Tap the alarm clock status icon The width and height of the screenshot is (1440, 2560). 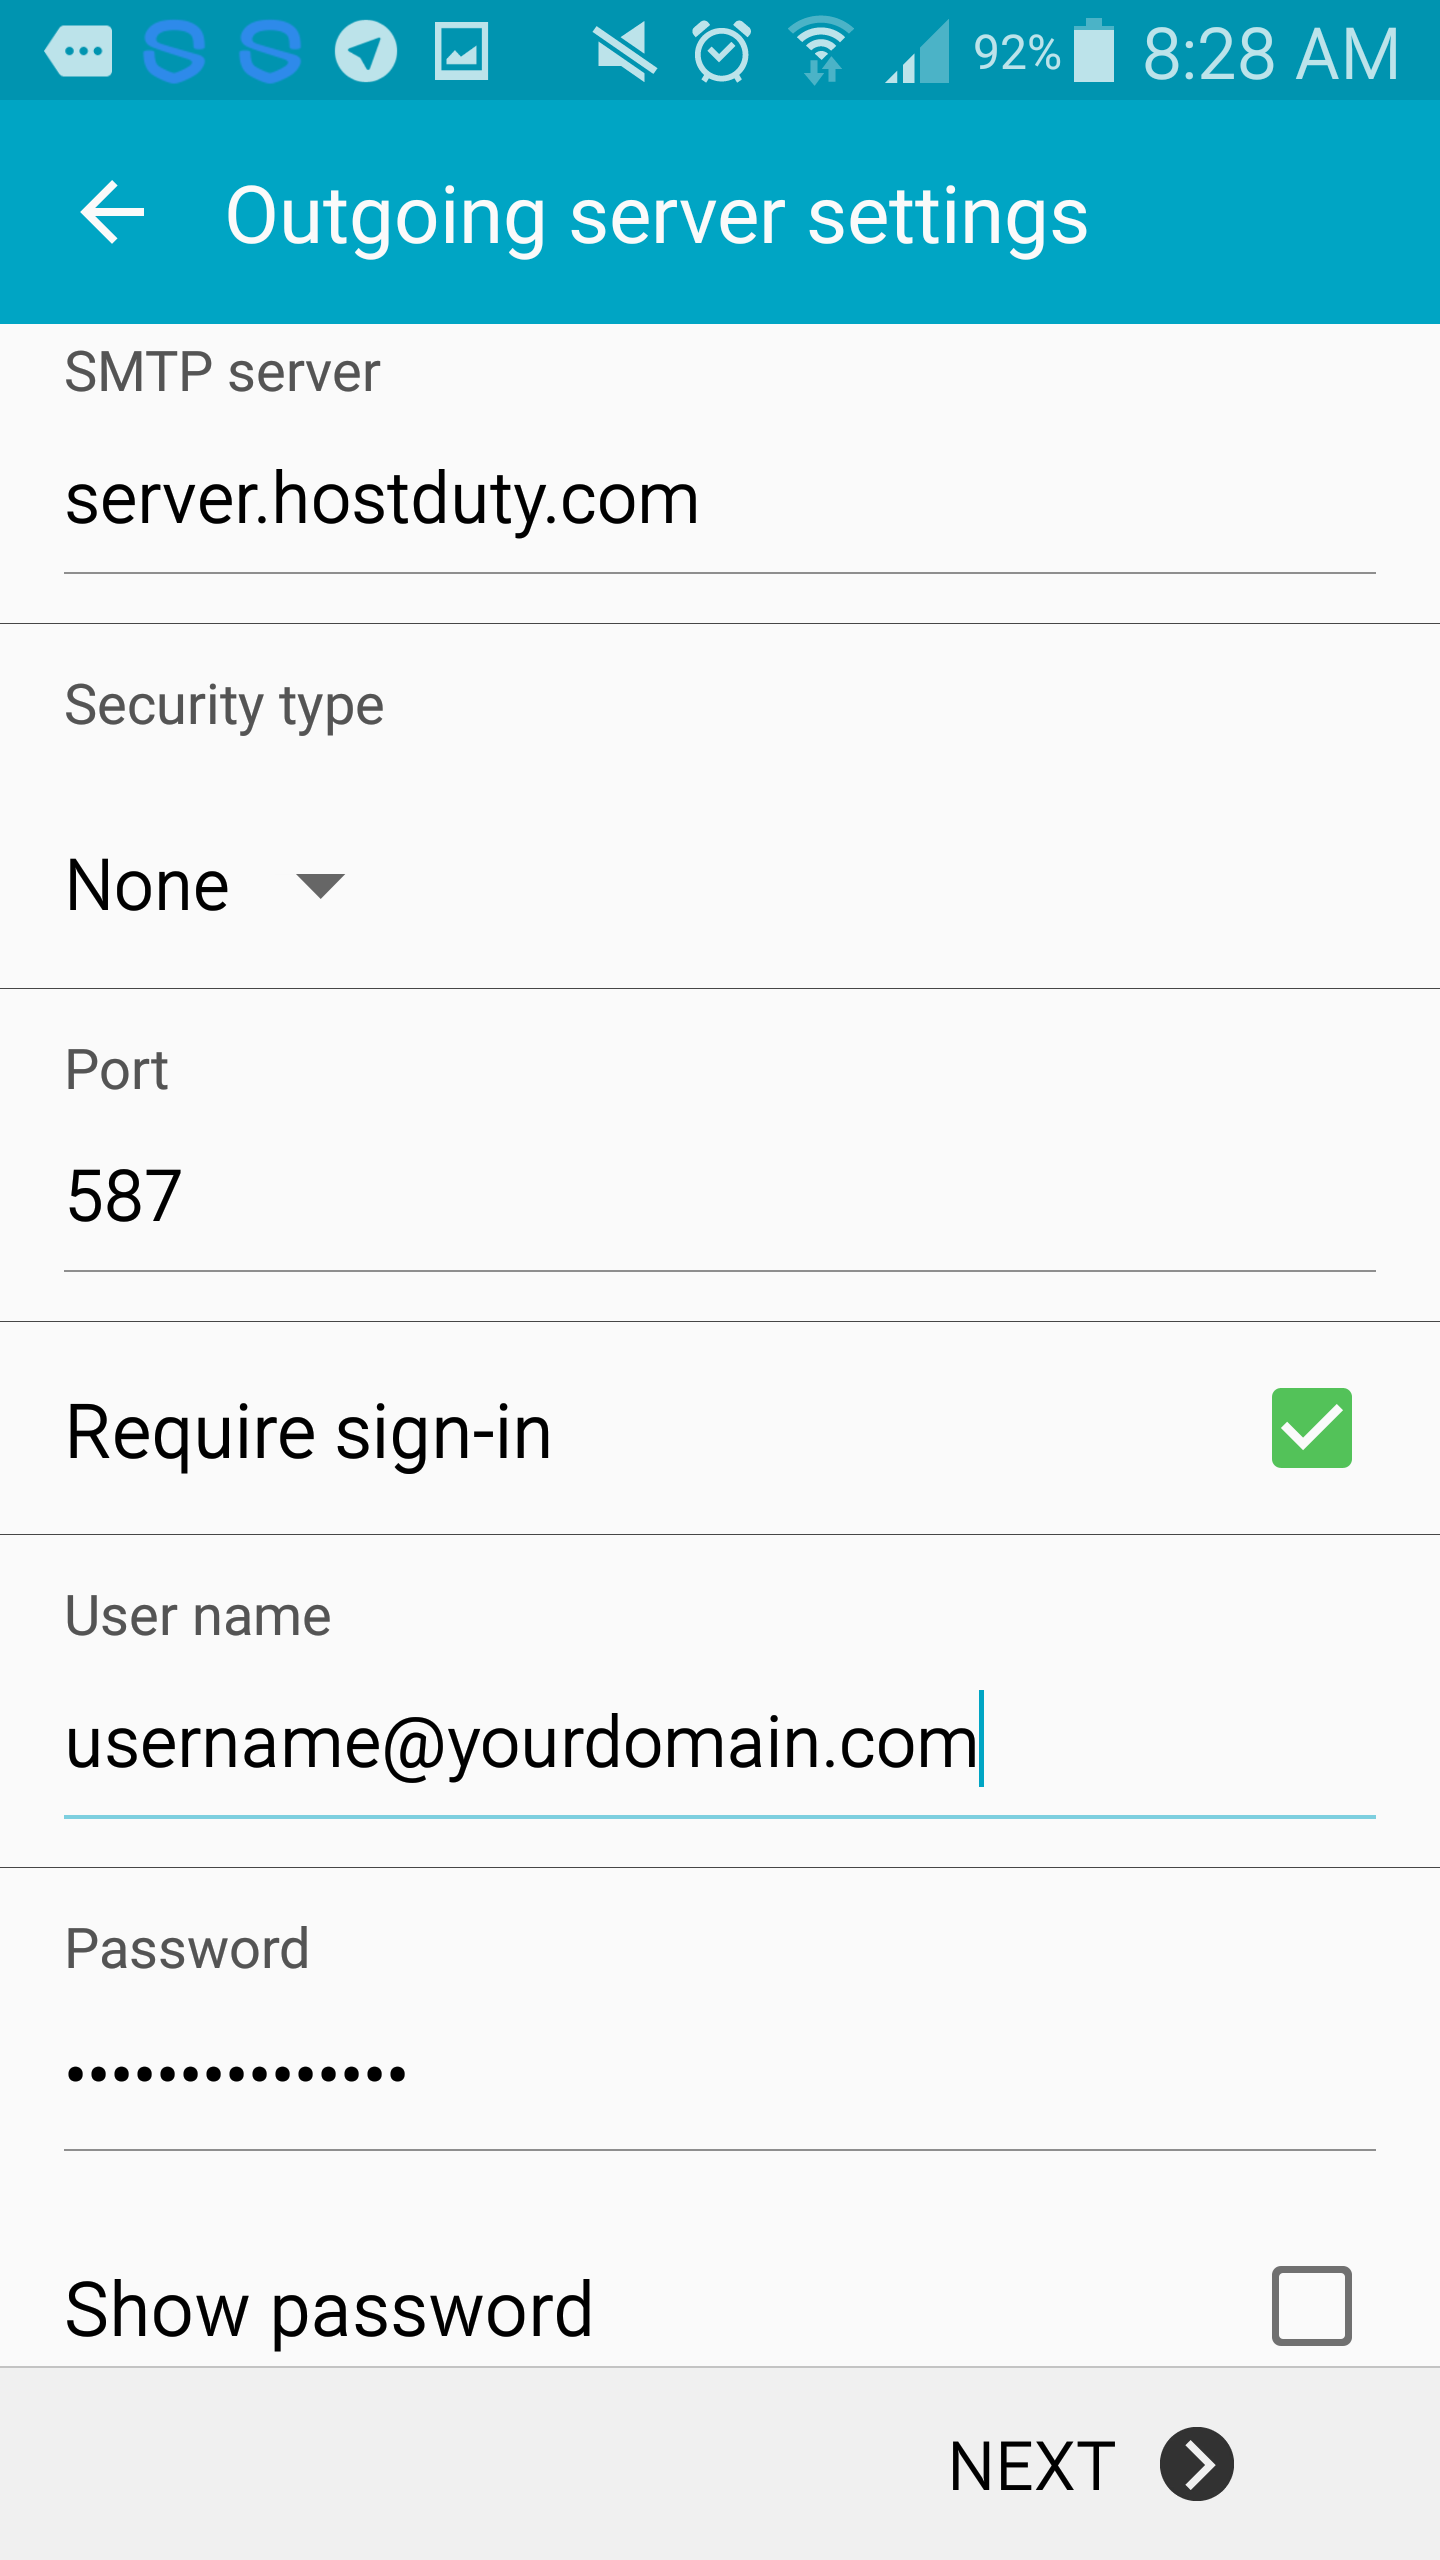721,52
